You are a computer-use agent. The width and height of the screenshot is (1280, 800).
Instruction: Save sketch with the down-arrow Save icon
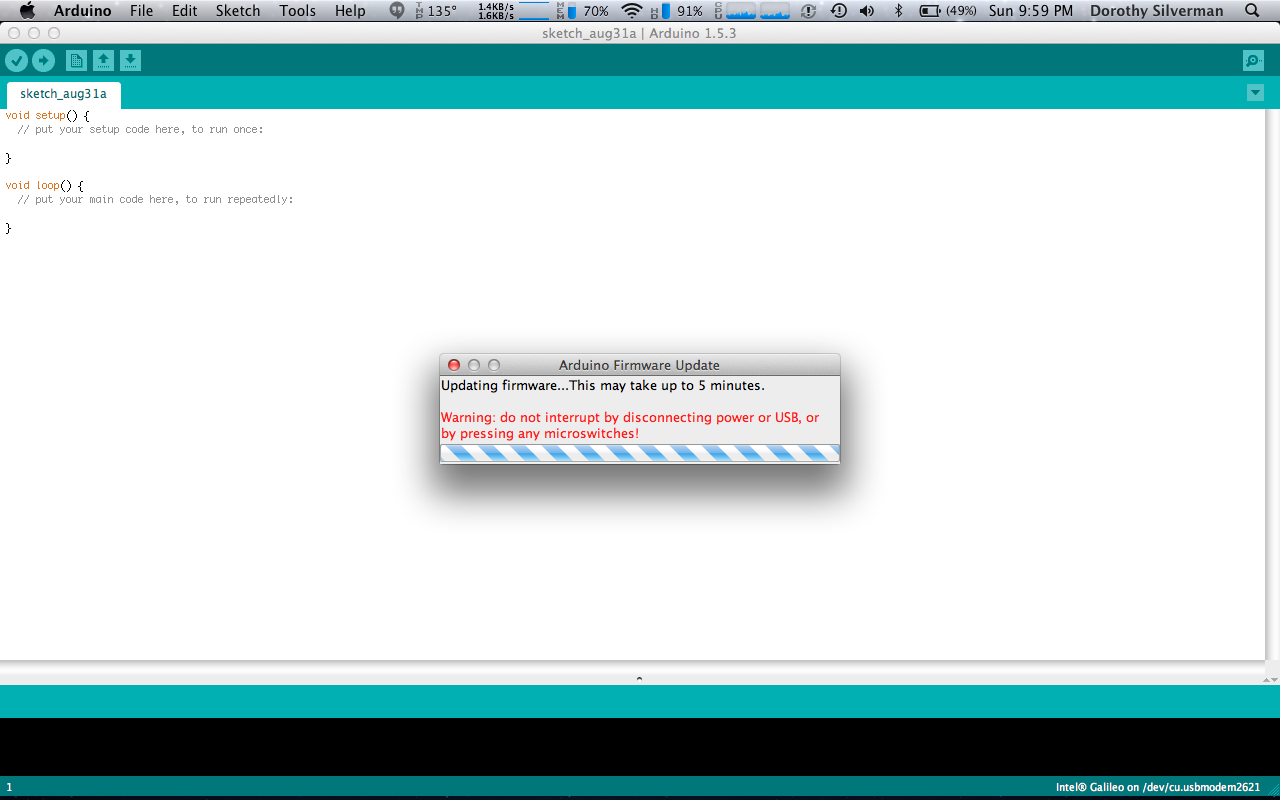pyautogui.click(x=130, y=61)
